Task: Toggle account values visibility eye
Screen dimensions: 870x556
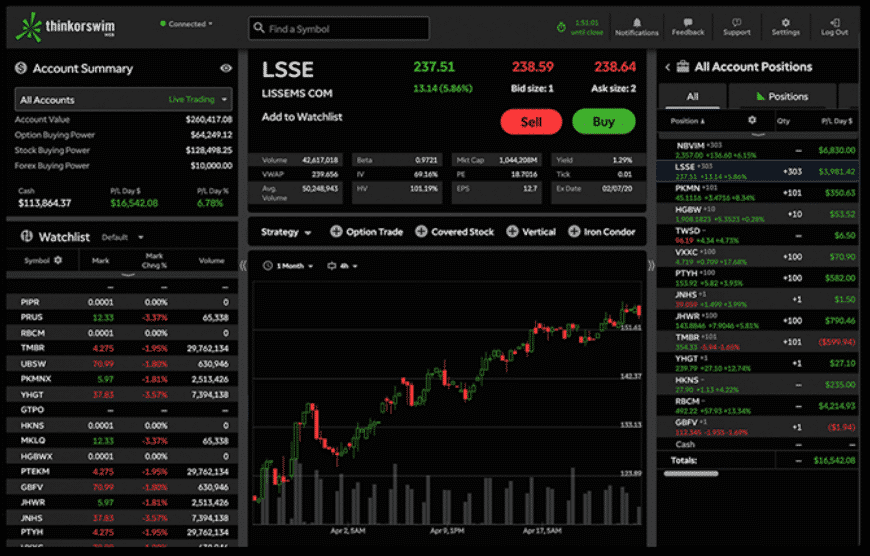Action: pos(226,68)
